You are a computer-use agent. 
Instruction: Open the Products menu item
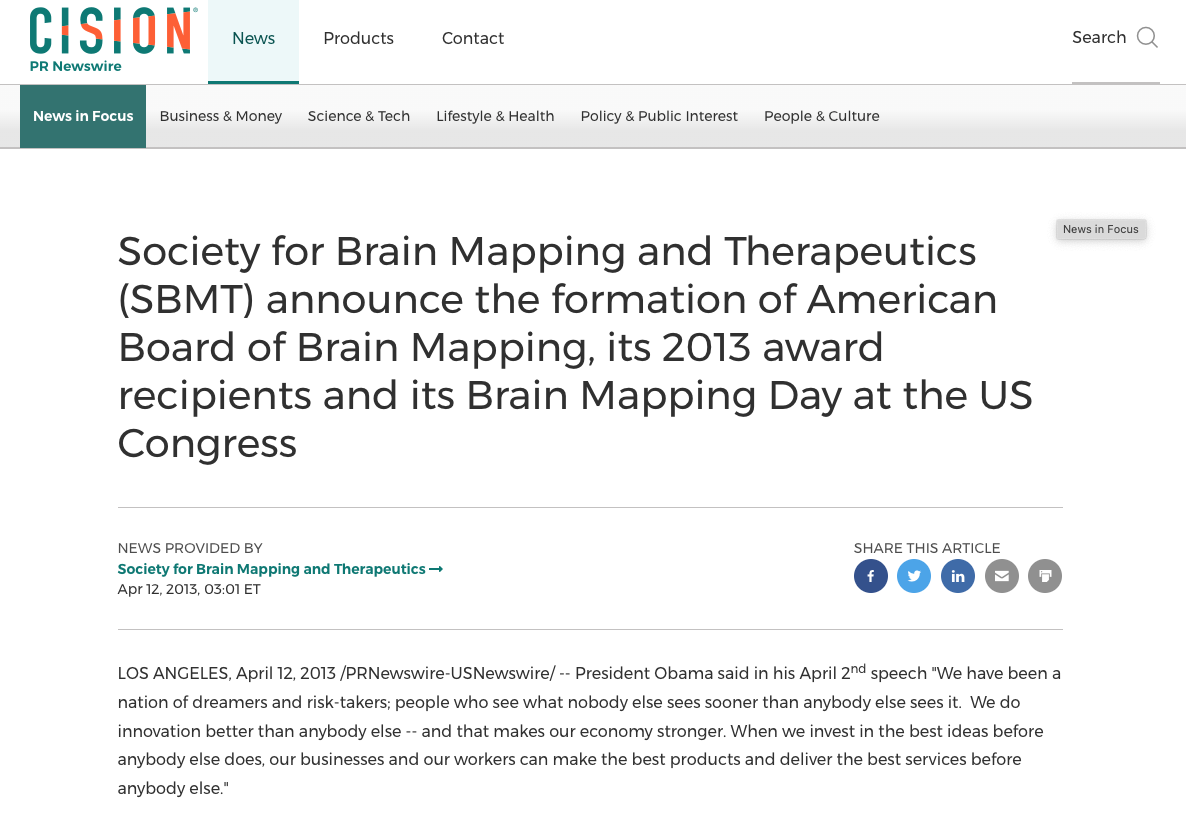[x=358, y=38]
